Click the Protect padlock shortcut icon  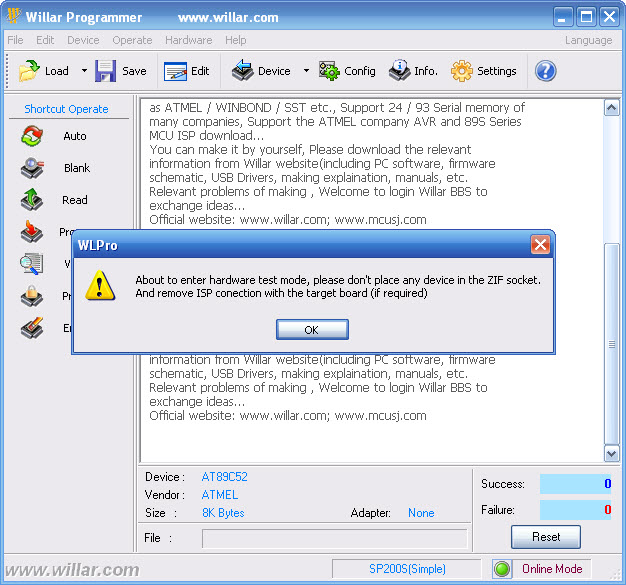(32, 296)
